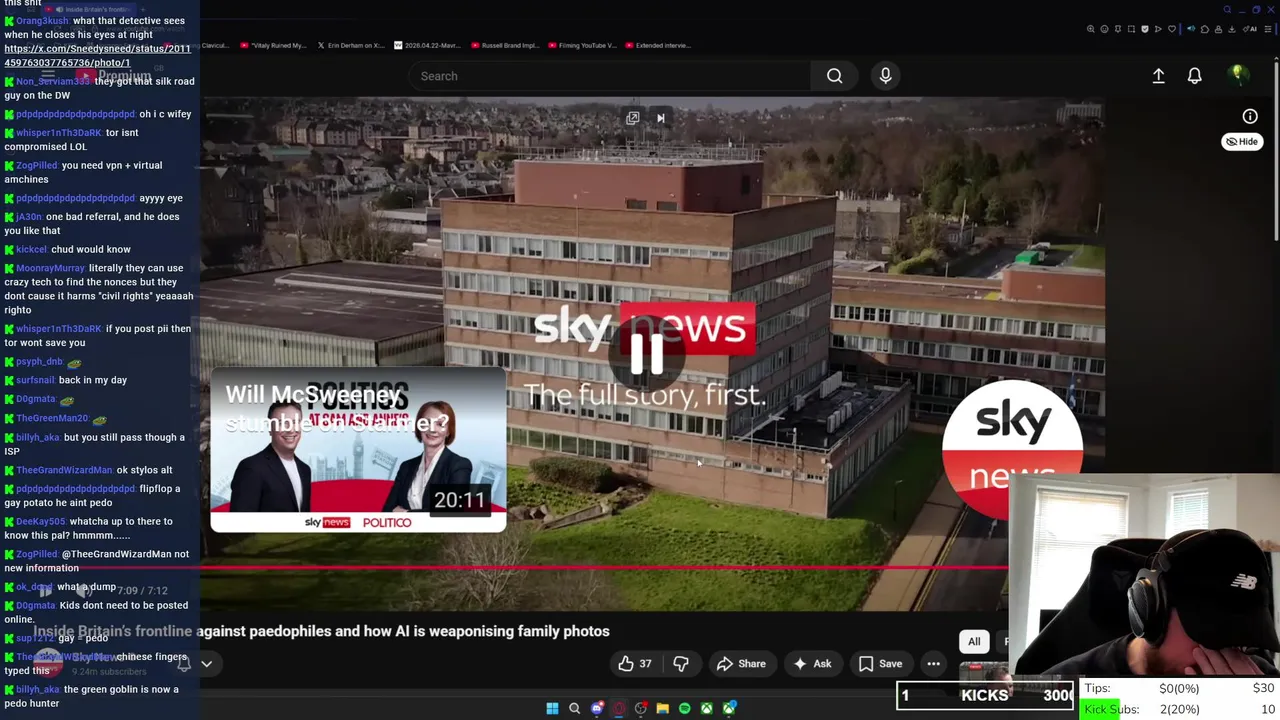
Task: Dislike the video with thumbs down
Action: pos(681,664)
